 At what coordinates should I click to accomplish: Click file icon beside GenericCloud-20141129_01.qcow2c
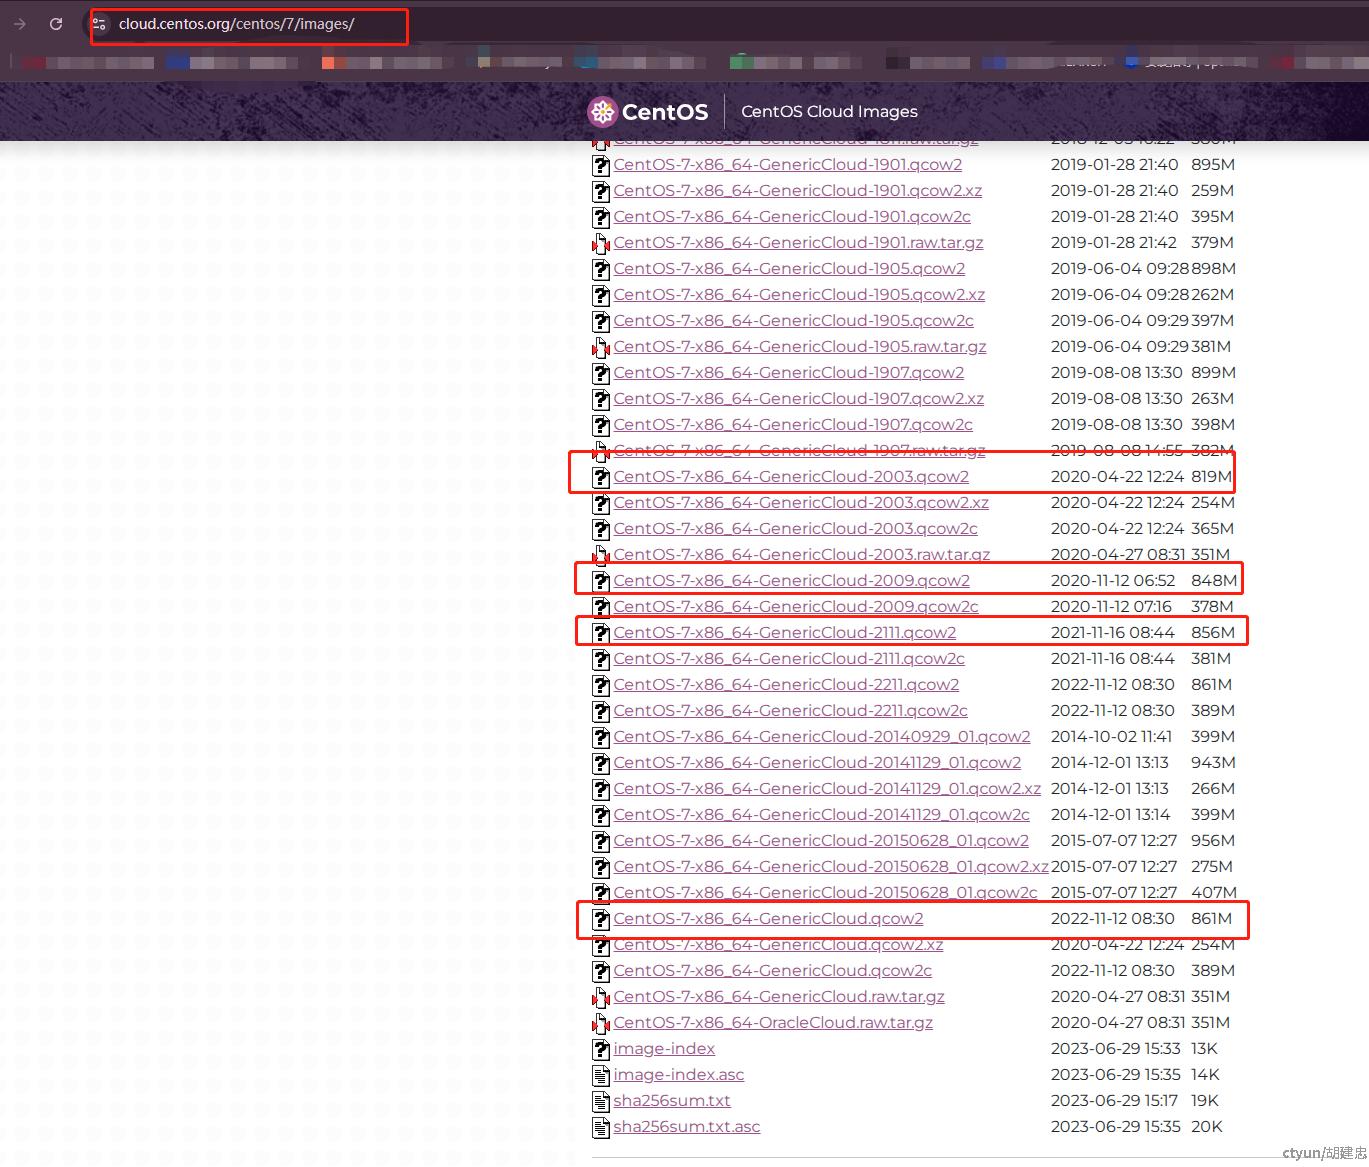pos(601,815)
